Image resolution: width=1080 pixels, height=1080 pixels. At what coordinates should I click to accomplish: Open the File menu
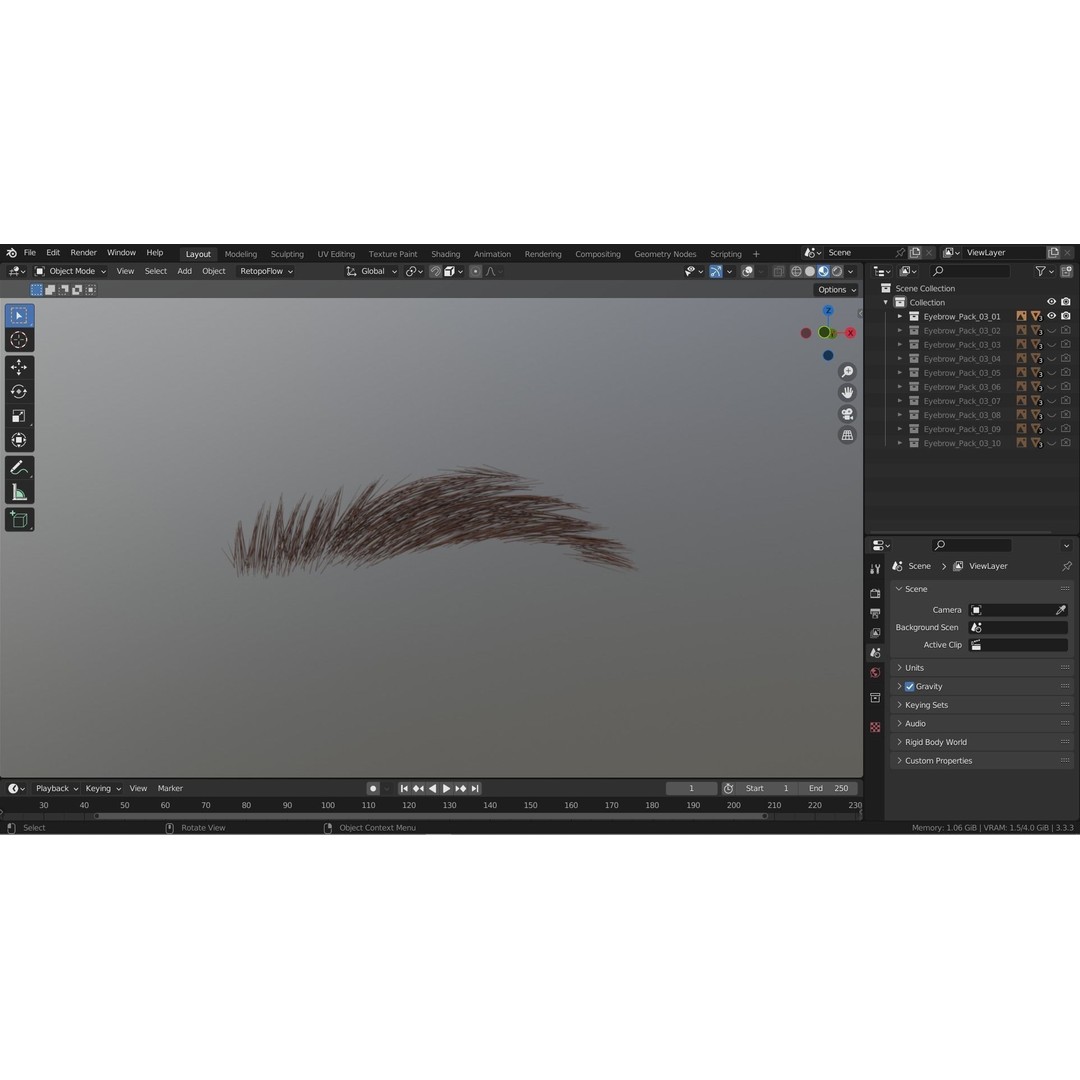(x=30, y=253)
